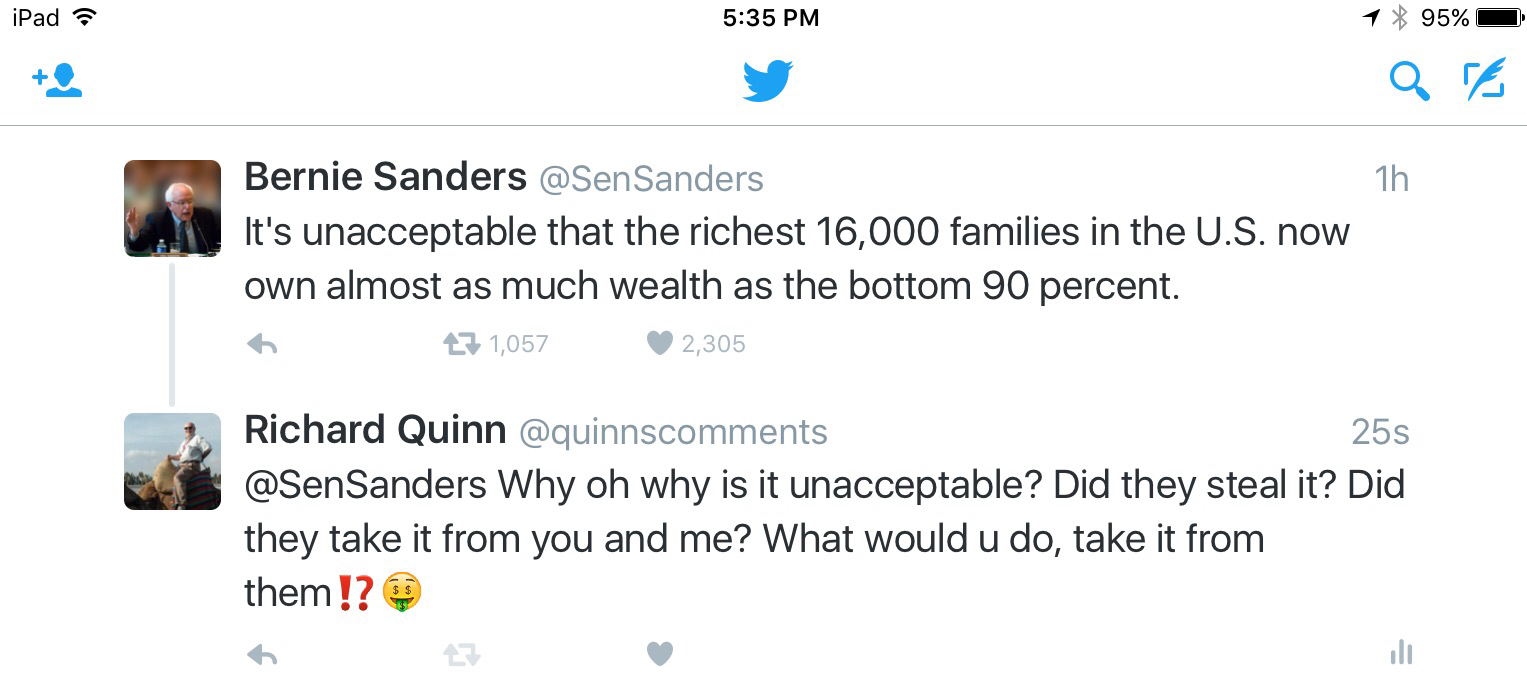This screenshot has height=686, width=1527.
Task: Open the Richard Quinn name link
Action: tap(375, 431)
